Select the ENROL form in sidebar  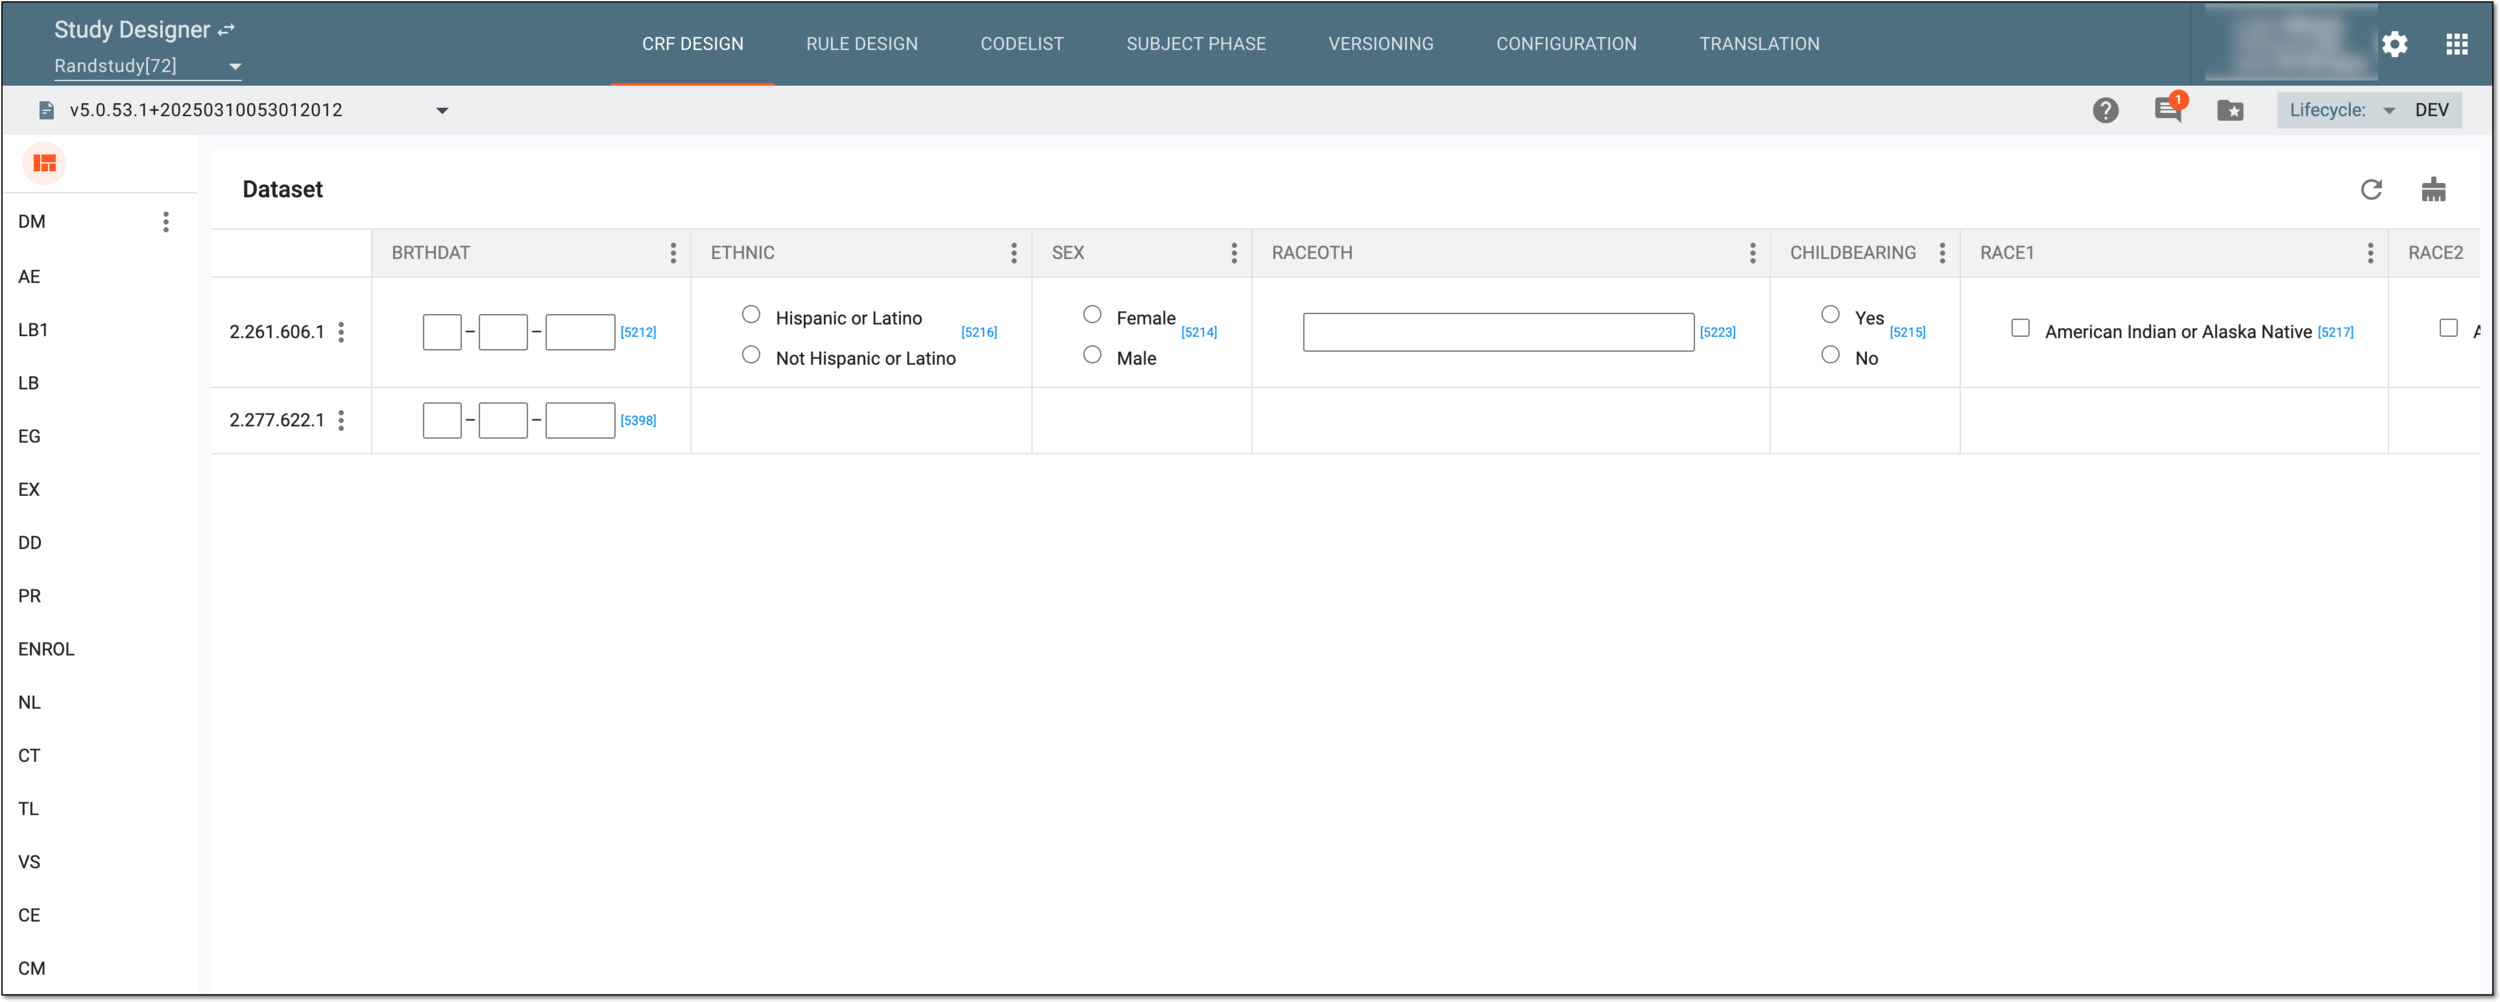point(46,649)
